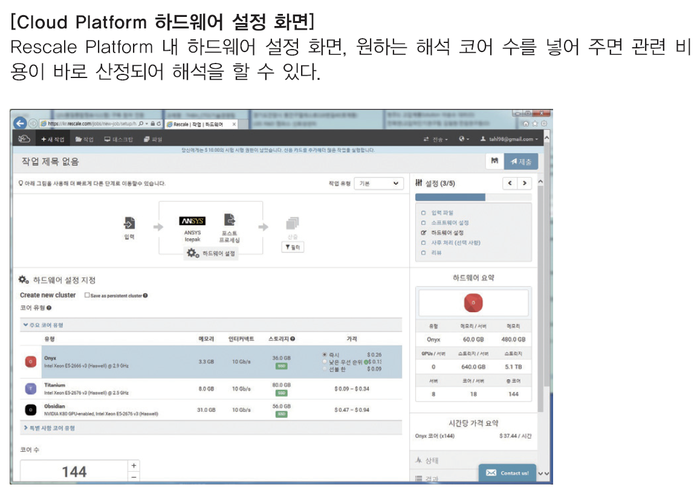Click the help icon next to core type label

coord(49,308)
